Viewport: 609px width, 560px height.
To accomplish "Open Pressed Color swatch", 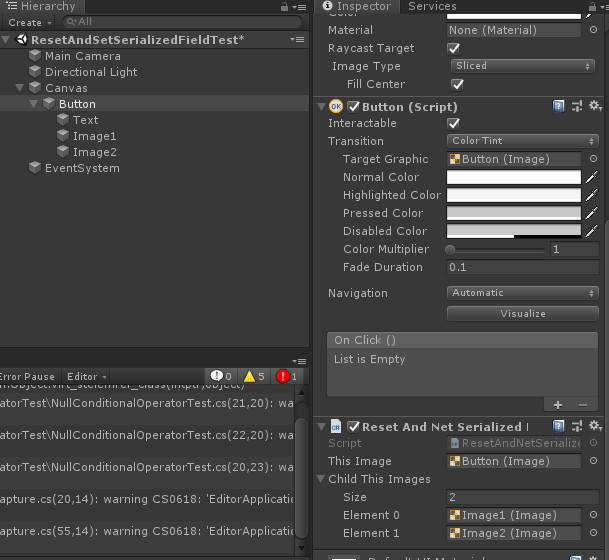I will click(513, 213).
